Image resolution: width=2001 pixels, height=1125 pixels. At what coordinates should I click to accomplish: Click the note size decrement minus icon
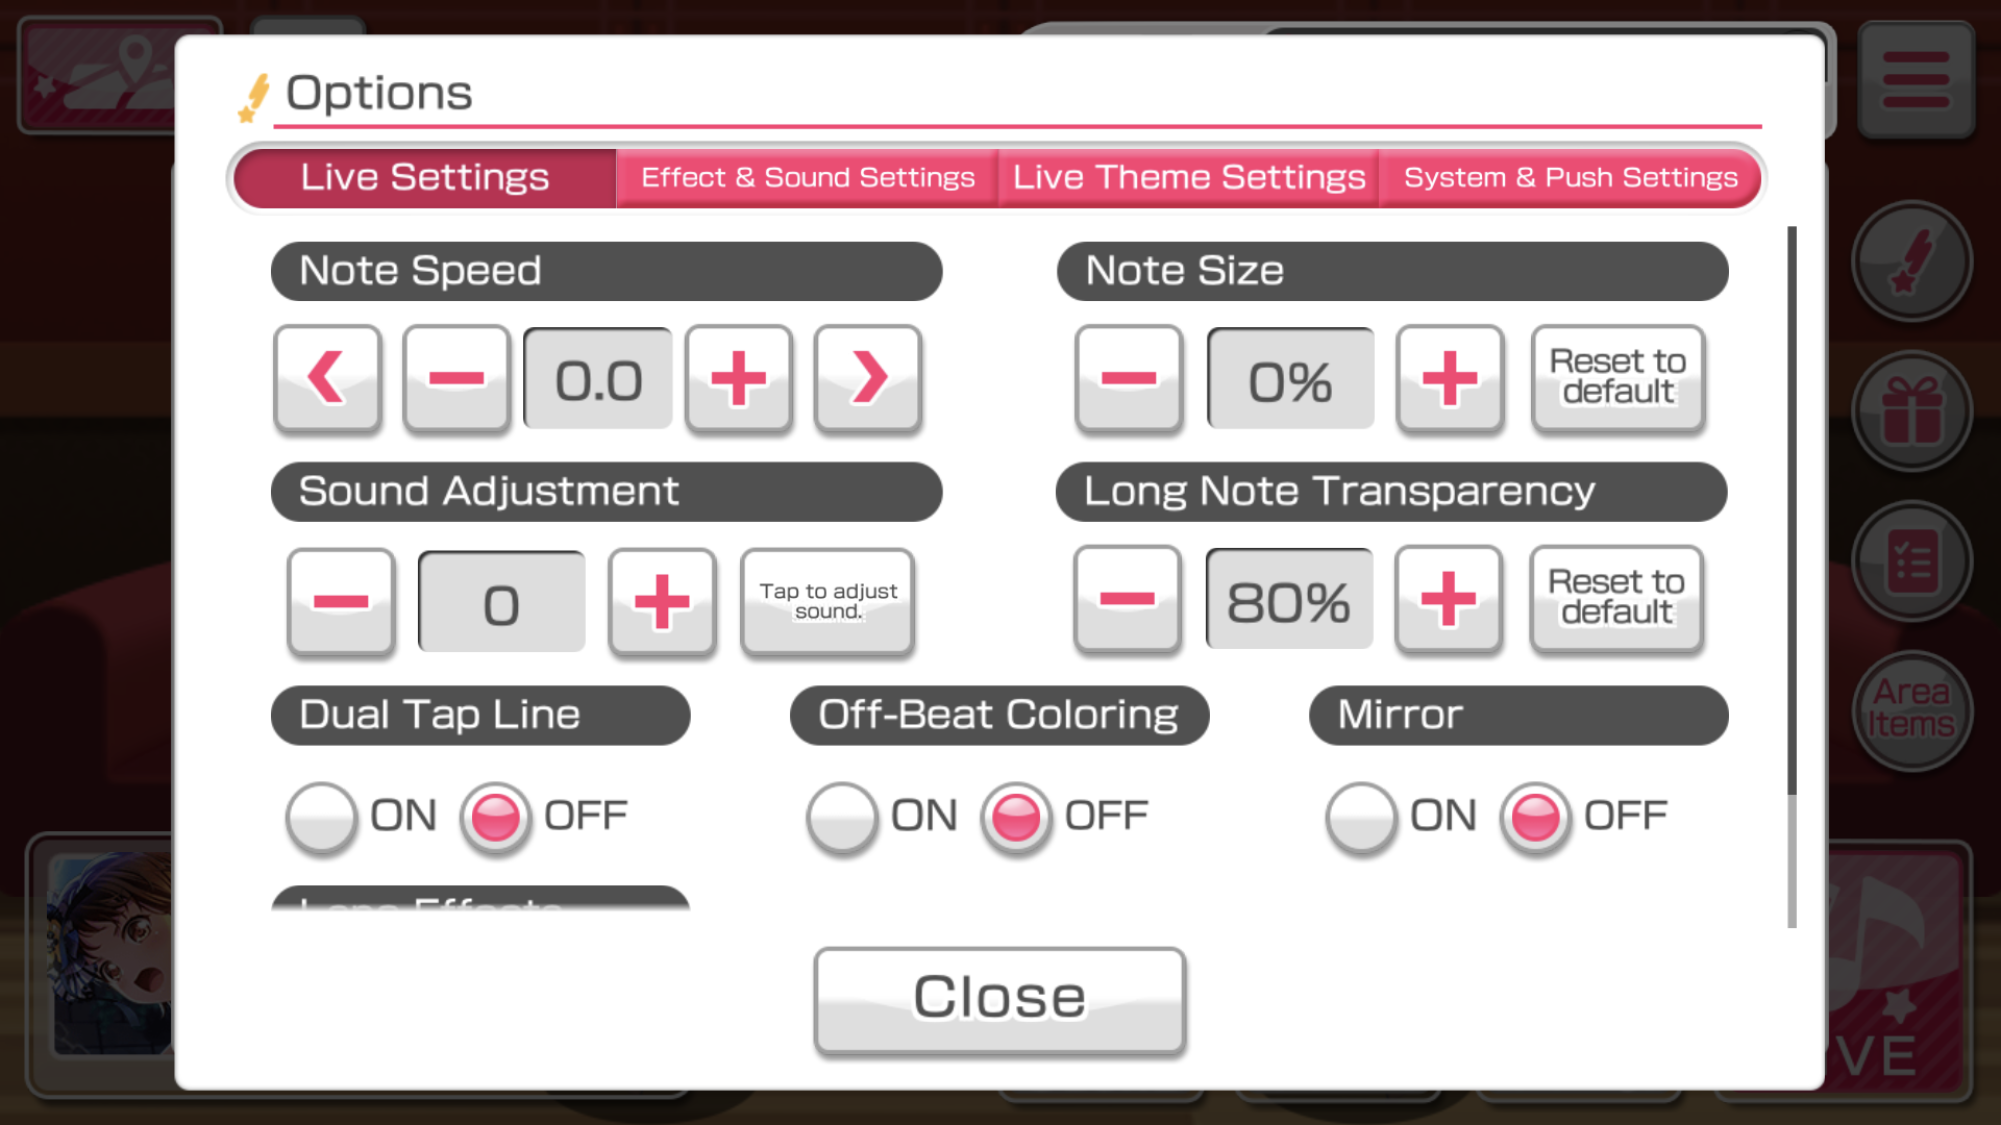click(x=1128, y=379)
